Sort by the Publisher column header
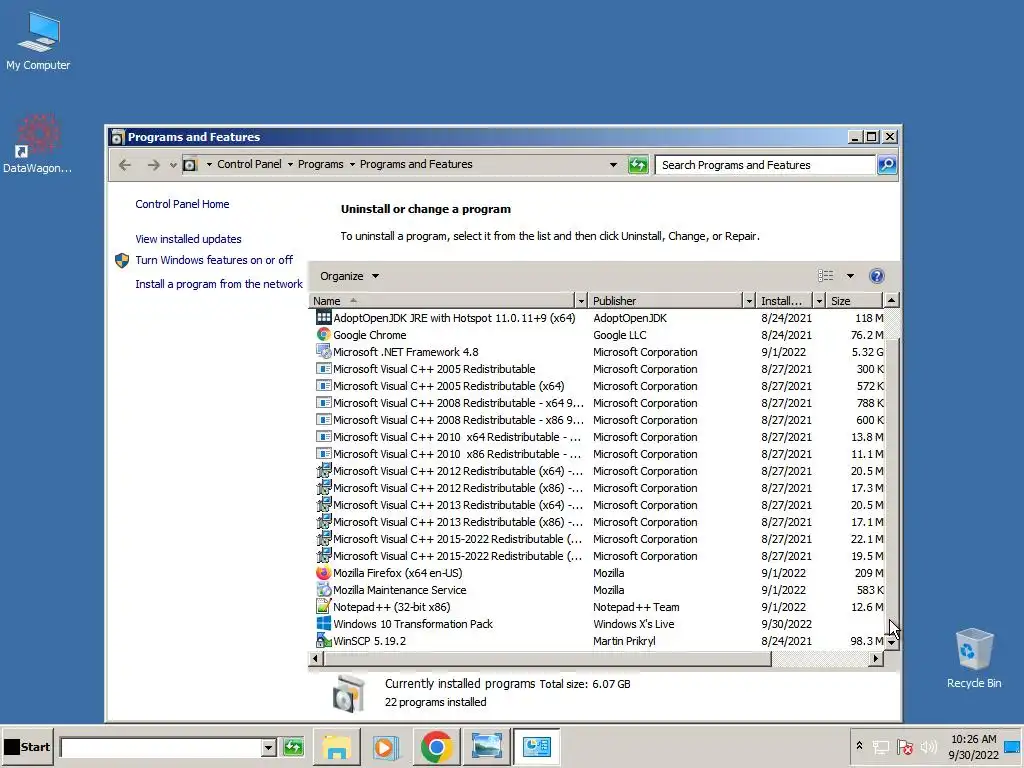This screenshot has width=1024, height=768. [665, 300]
